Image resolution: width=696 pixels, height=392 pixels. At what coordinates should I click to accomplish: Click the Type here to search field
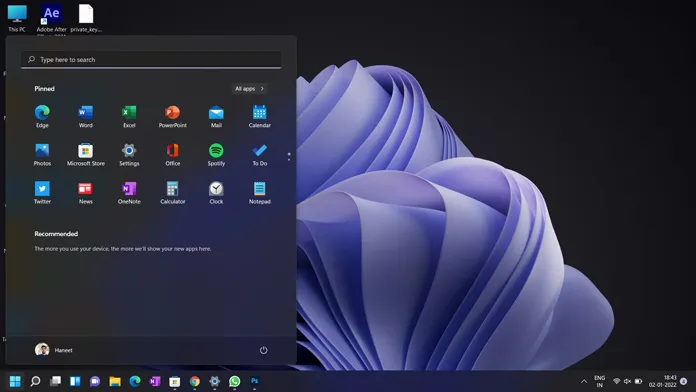pos(151,59)
